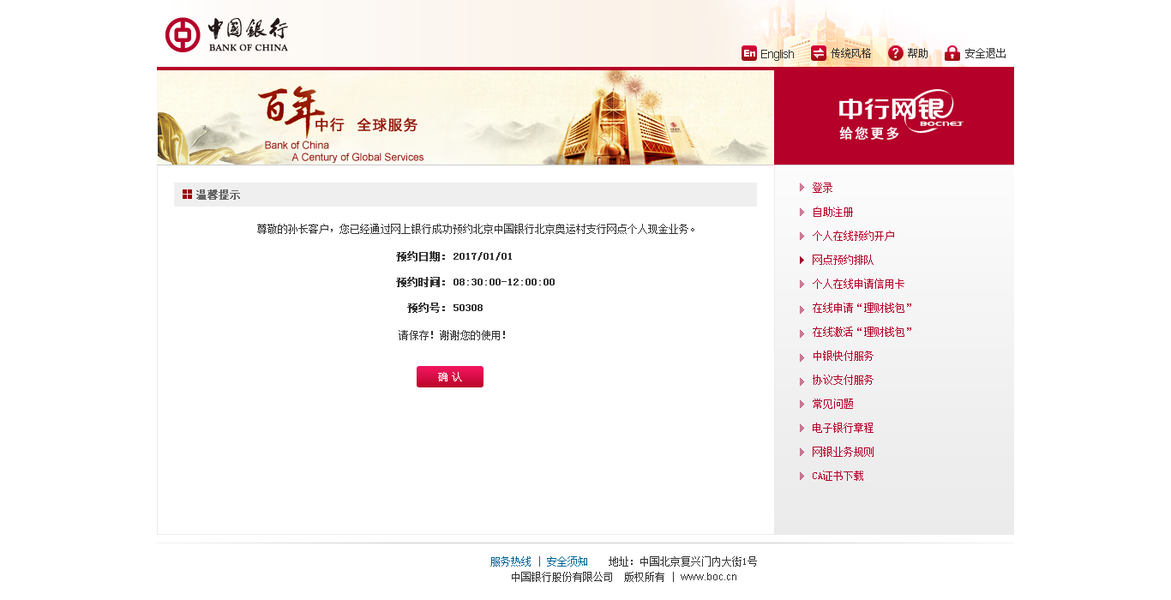Click the arrow bullet before 协议支付服务
The image size is (1171, 600).
click(x=801, y=380)
